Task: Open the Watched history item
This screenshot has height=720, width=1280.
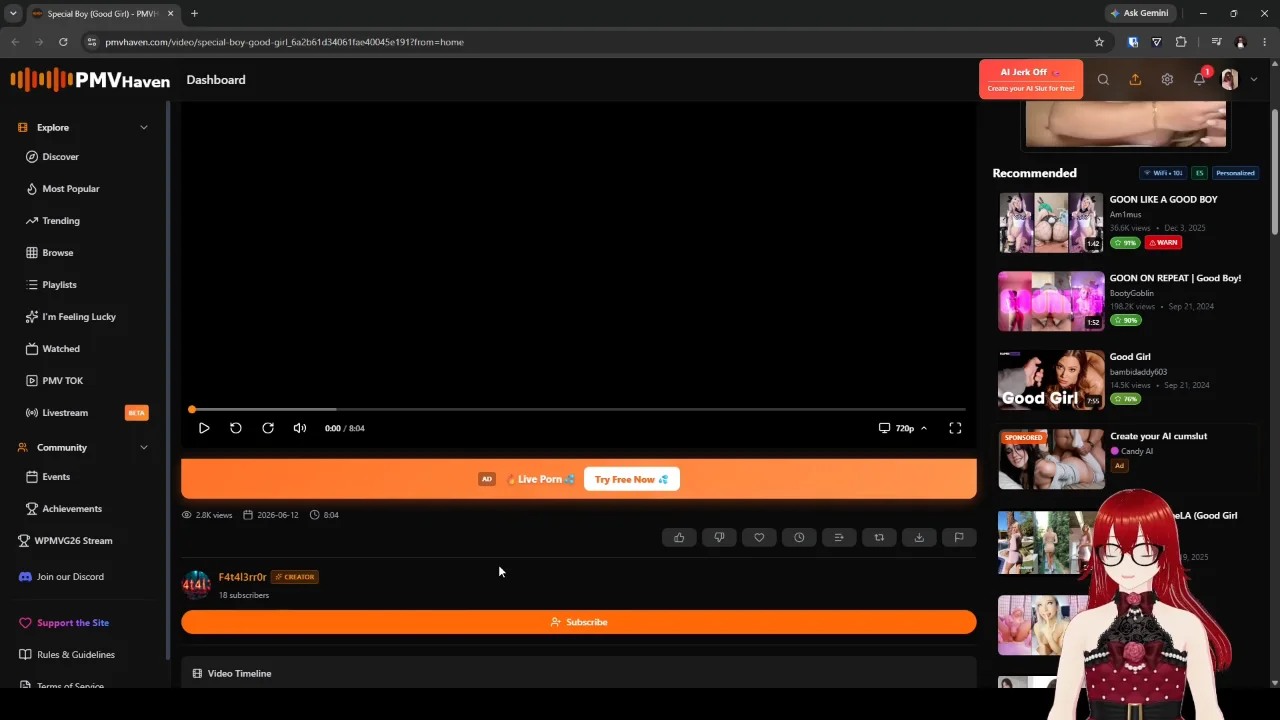Action: (x=60, y=349)
